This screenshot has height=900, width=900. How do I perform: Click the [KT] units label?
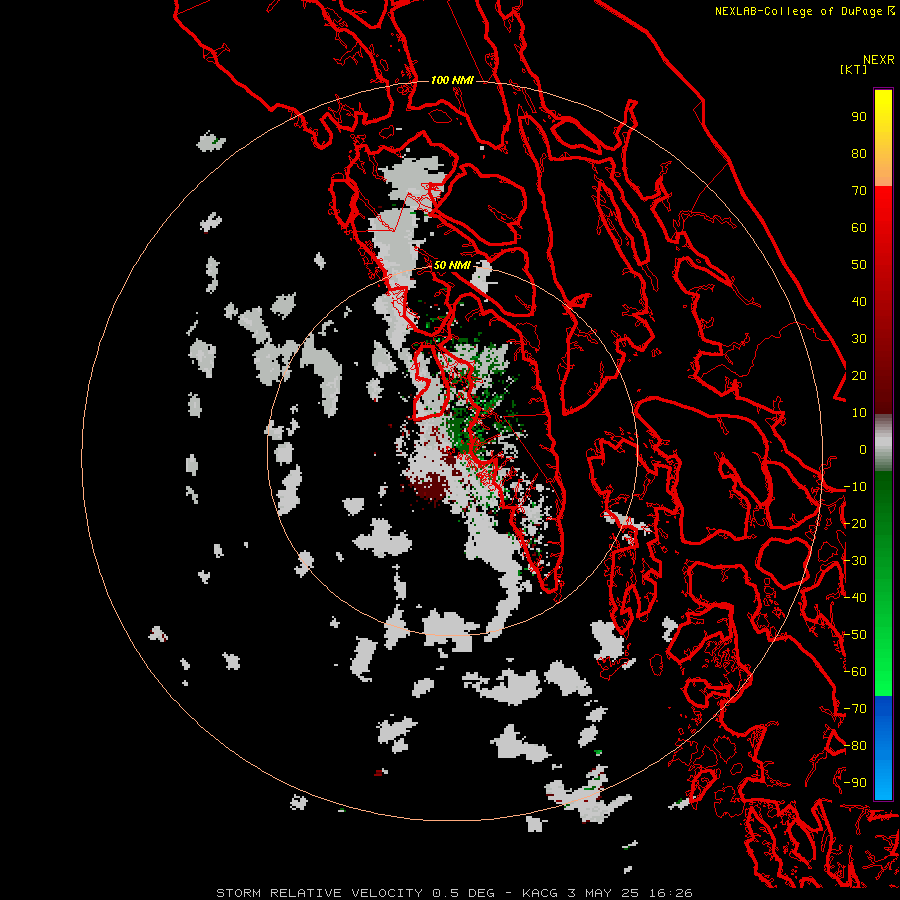coord(853,69)
